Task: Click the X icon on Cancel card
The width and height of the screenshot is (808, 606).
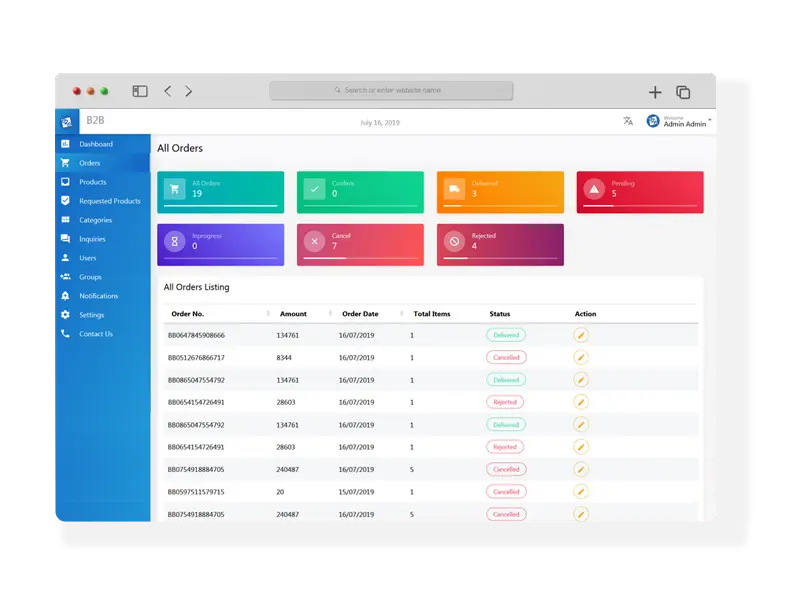Action: (x=314, y=241)
